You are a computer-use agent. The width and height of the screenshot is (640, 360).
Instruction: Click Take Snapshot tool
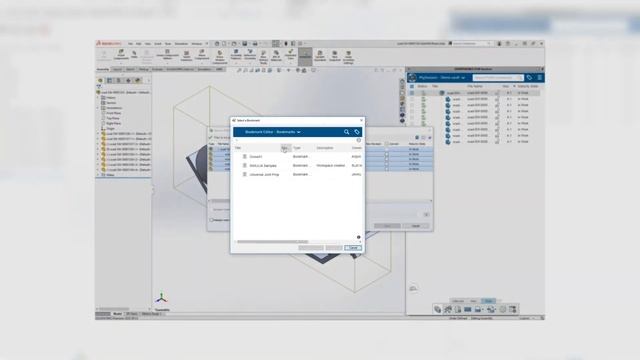click(x=335, y=56)
